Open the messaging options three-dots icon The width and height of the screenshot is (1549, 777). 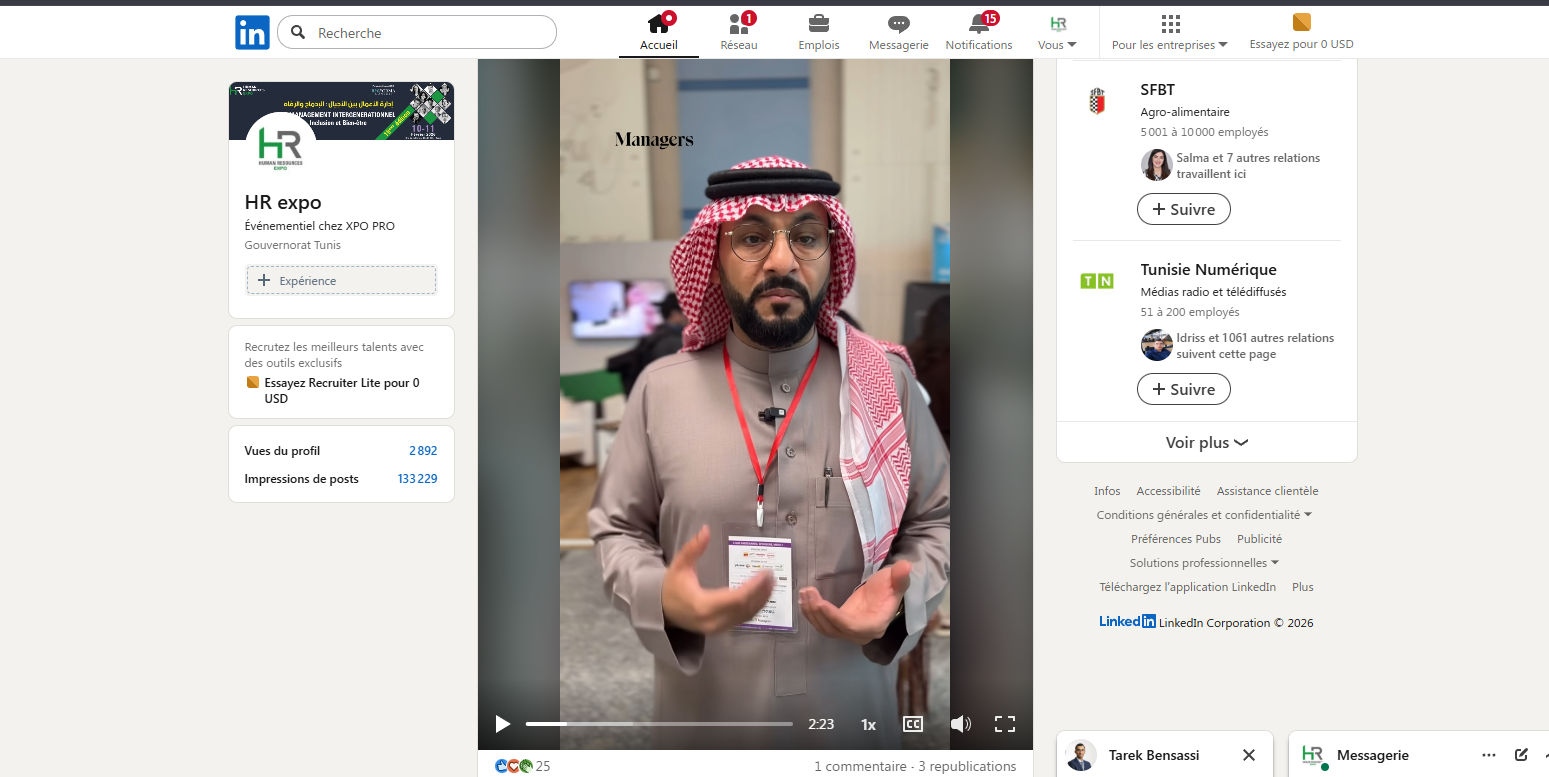pyautogui.click(x=1489, y=755)
